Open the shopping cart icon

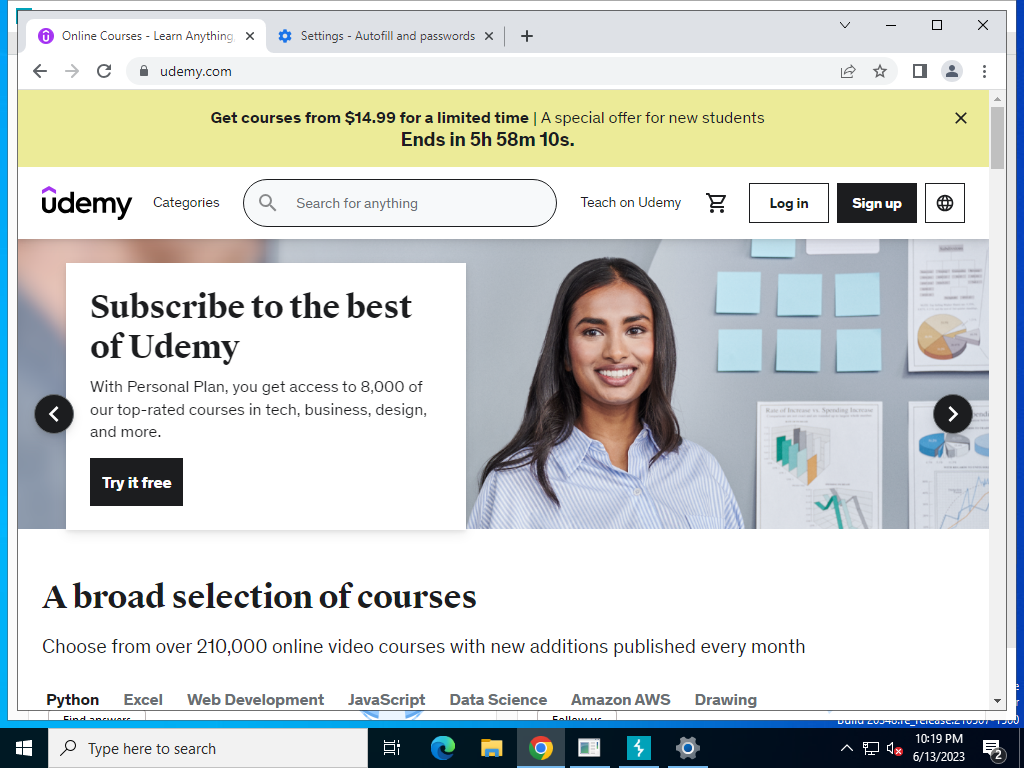716,203
